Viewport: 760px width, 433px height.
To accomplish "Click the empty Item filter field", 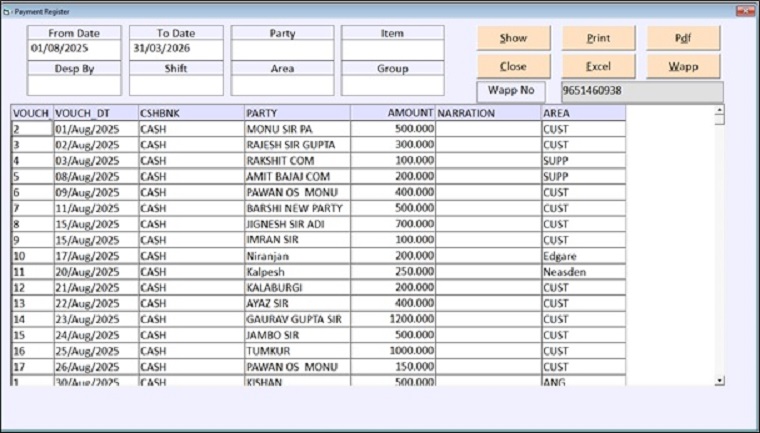I will 393,49.
